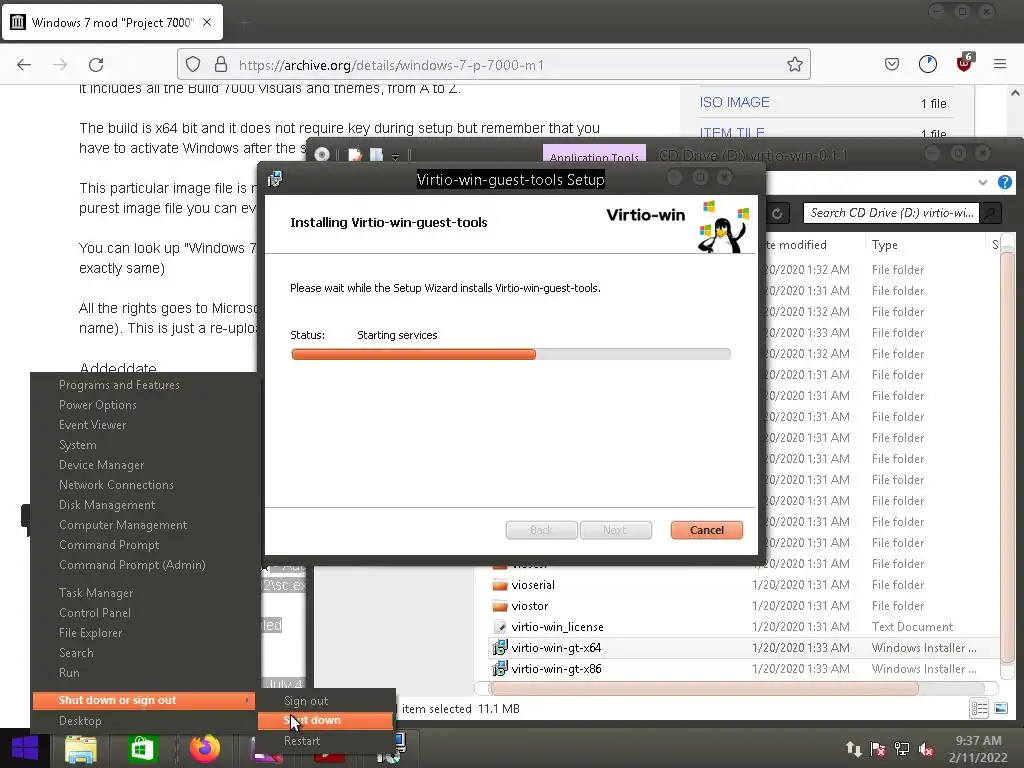Launch File Explorer from the taskbar

click(81, 748)
